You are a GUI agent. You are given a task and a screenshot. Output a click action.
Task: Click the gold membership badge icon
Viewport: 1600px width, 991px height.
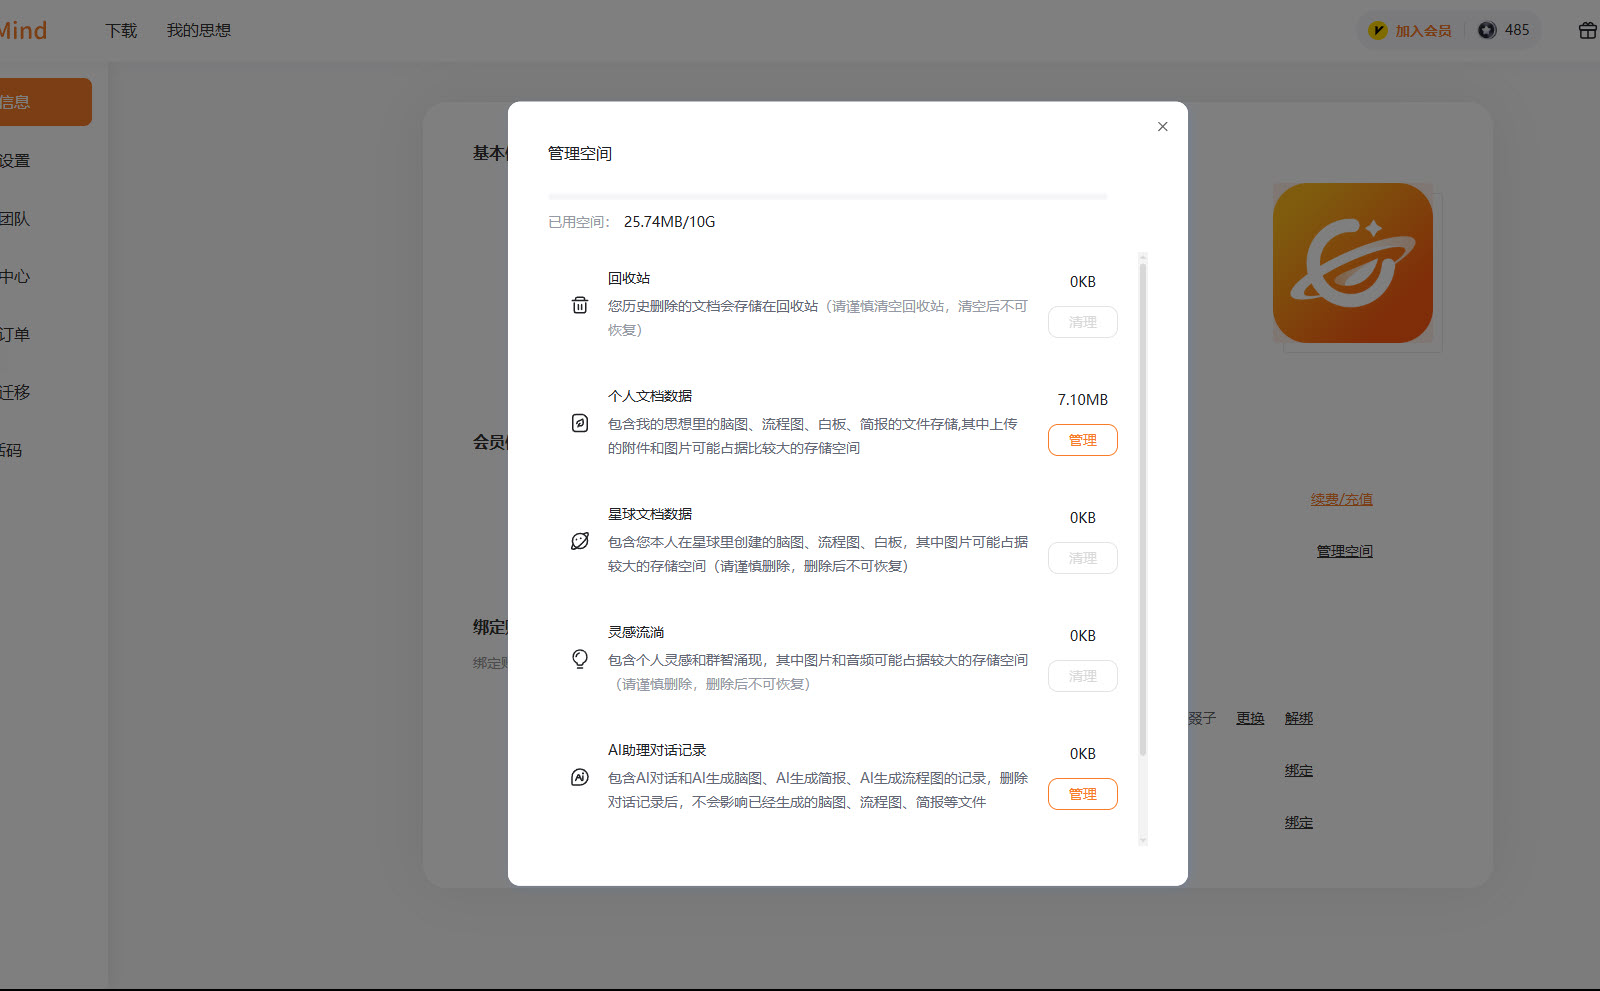click(1378, 31)
